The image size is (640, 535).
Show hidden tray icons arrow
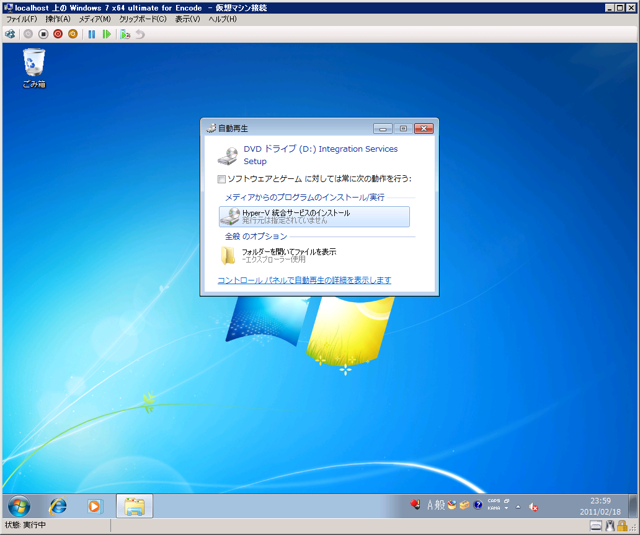[518, 507]
